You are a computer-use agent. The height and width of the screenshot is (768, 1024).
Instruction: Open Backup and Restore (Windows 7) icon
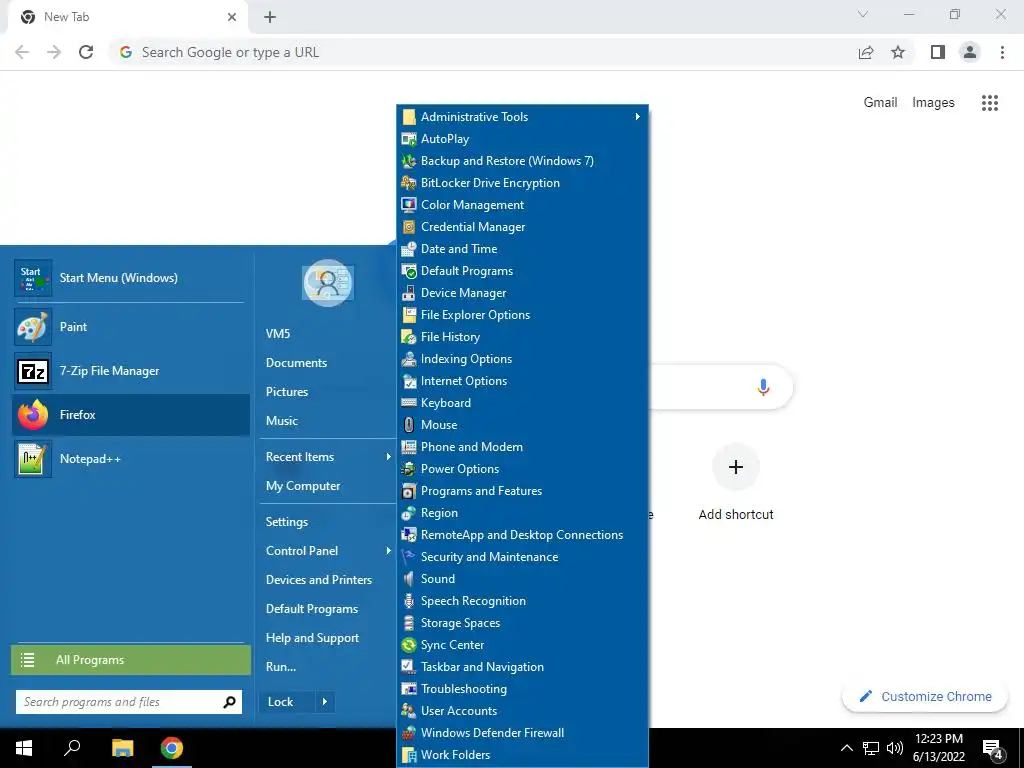point(409,161)
